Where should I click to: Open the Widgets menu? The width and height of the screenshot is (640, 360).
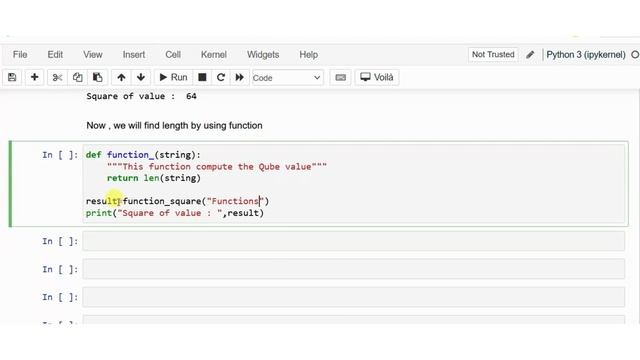click(263, 54)
